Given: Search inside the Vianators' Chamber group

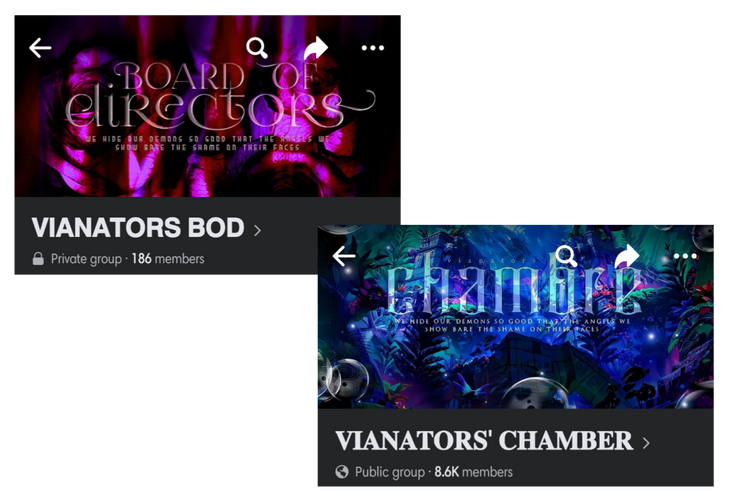Looking at the screenshot, I should (x=566, y=256).
